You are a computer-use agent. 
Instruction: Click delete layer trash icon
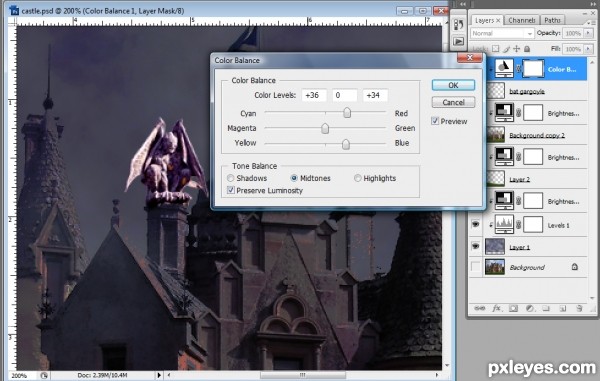579,308
